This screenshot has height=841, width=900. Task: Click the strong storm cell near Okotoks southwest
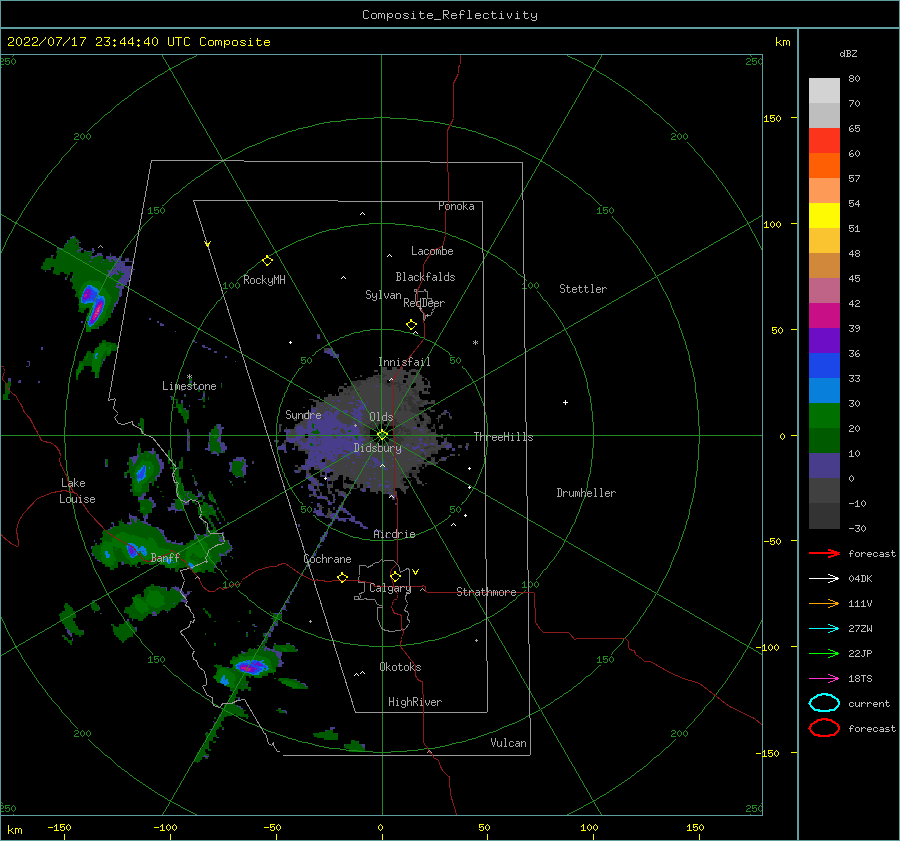pos(250,666)
